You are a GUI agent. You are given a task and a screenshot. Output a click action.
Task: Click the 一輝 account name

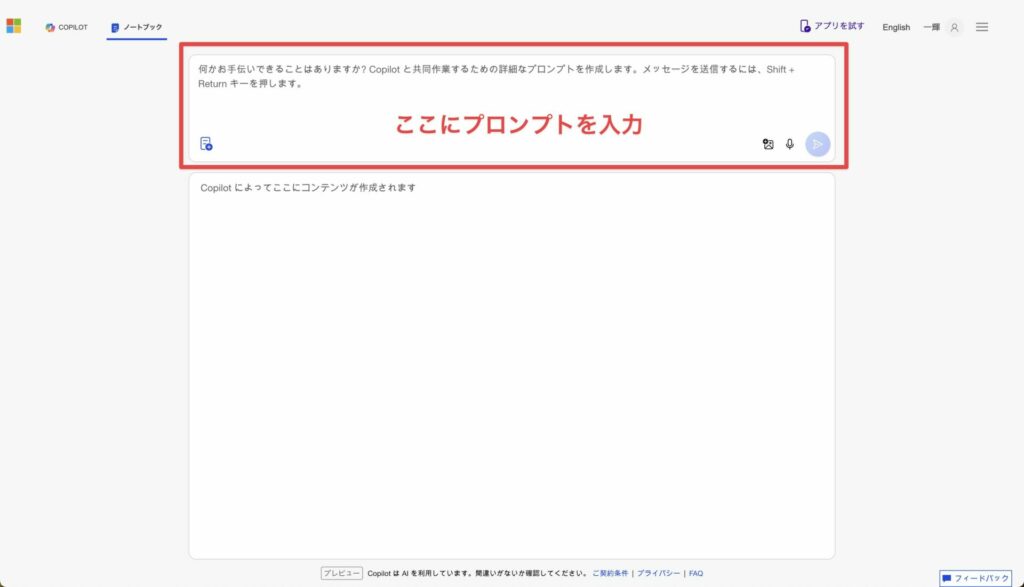click(x=931, y=27)
